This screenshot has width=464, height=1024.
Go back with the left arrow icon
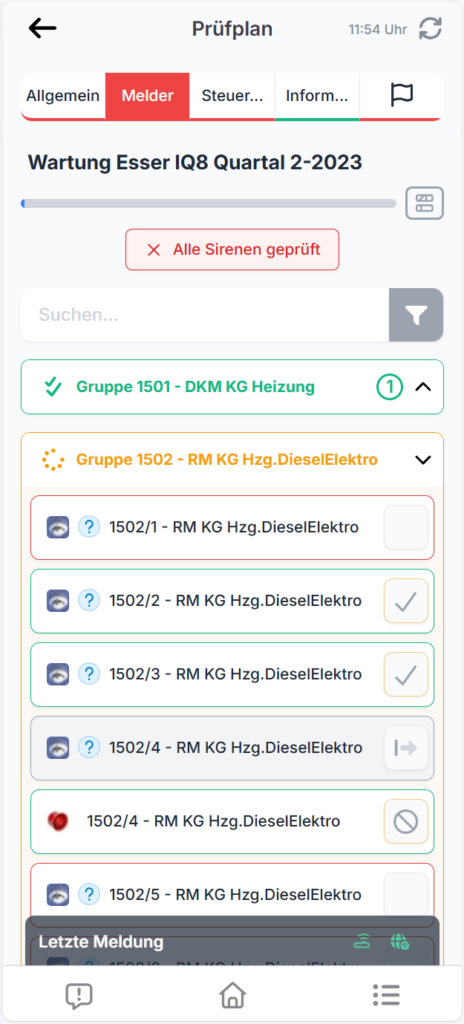tap(42, 29)
